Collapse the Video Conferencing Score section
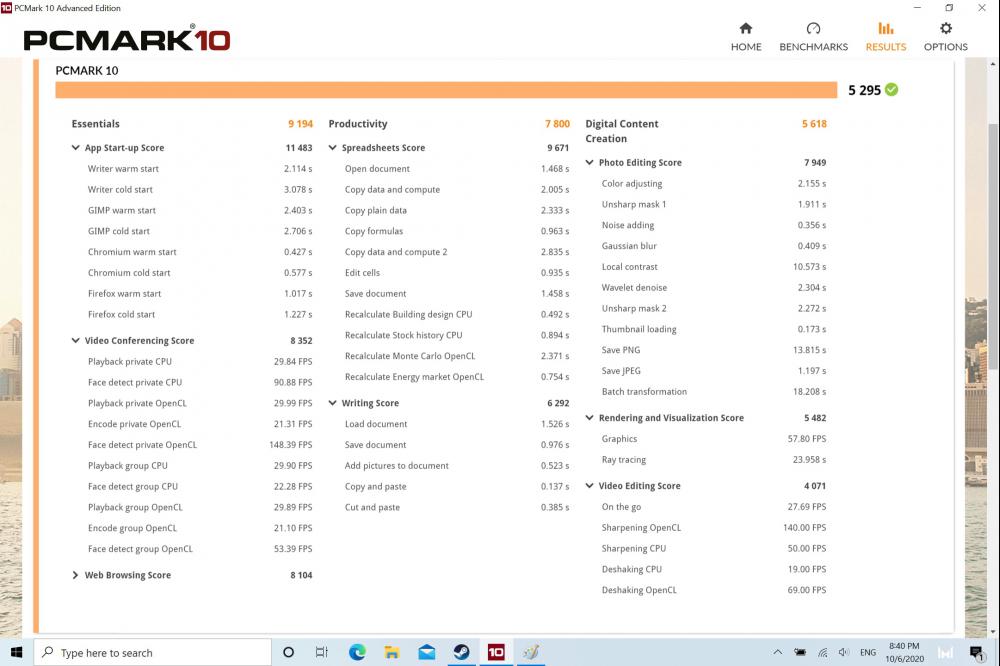 (x=75, y=341)
